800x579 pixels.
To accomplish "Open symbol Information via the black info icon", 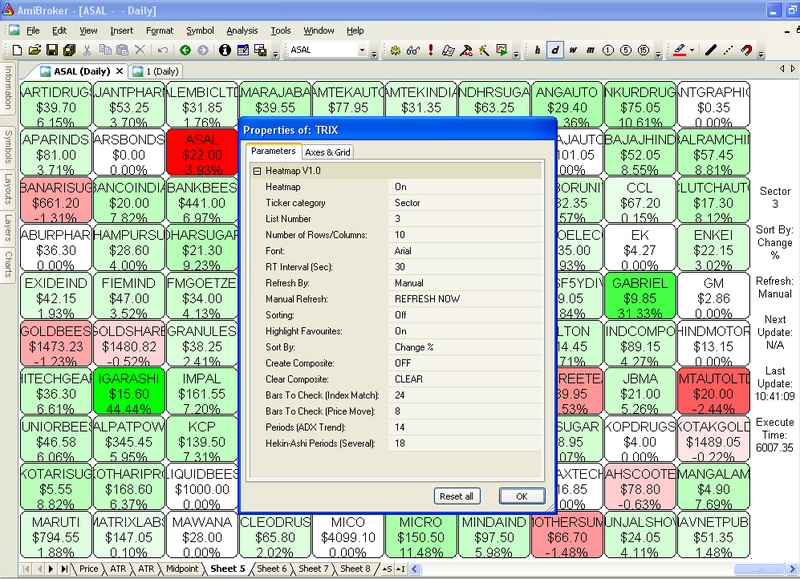I will (x=225, y=50).
